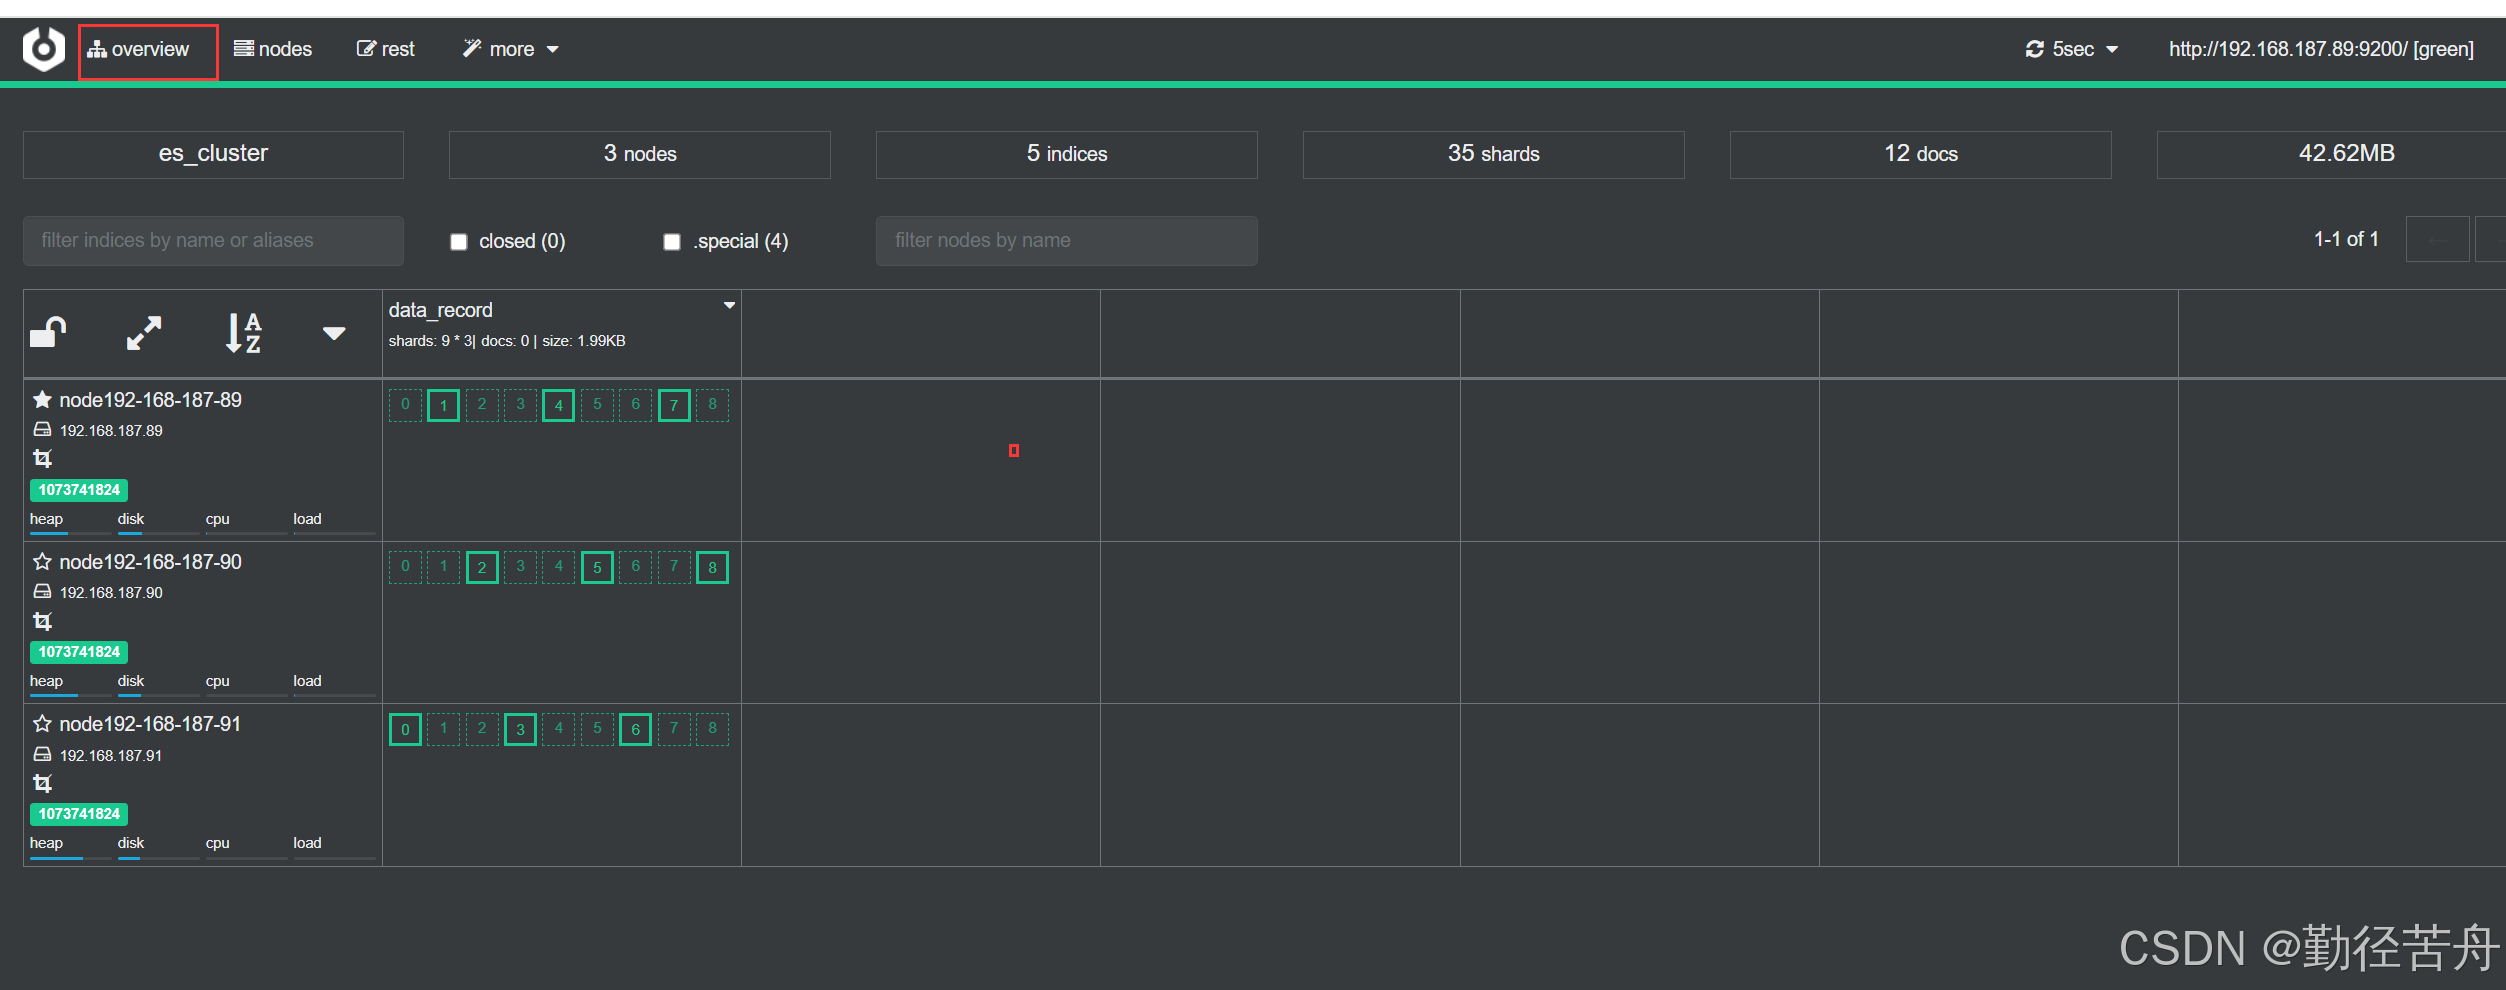
Task: Click the expand/compress view arrows icon
Action: coord(144,332)
